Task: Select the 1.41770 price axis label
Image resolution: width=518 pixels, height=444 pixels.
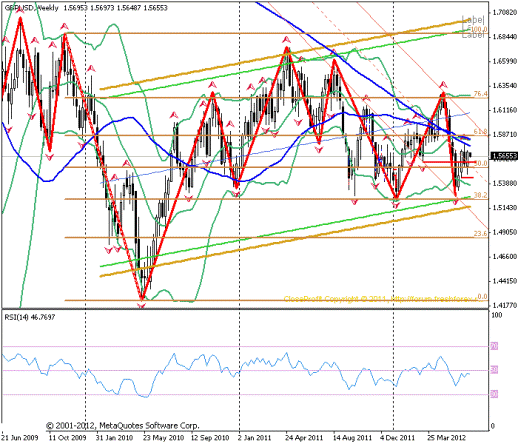Action: pyautogui.click(x=505, y=305)
